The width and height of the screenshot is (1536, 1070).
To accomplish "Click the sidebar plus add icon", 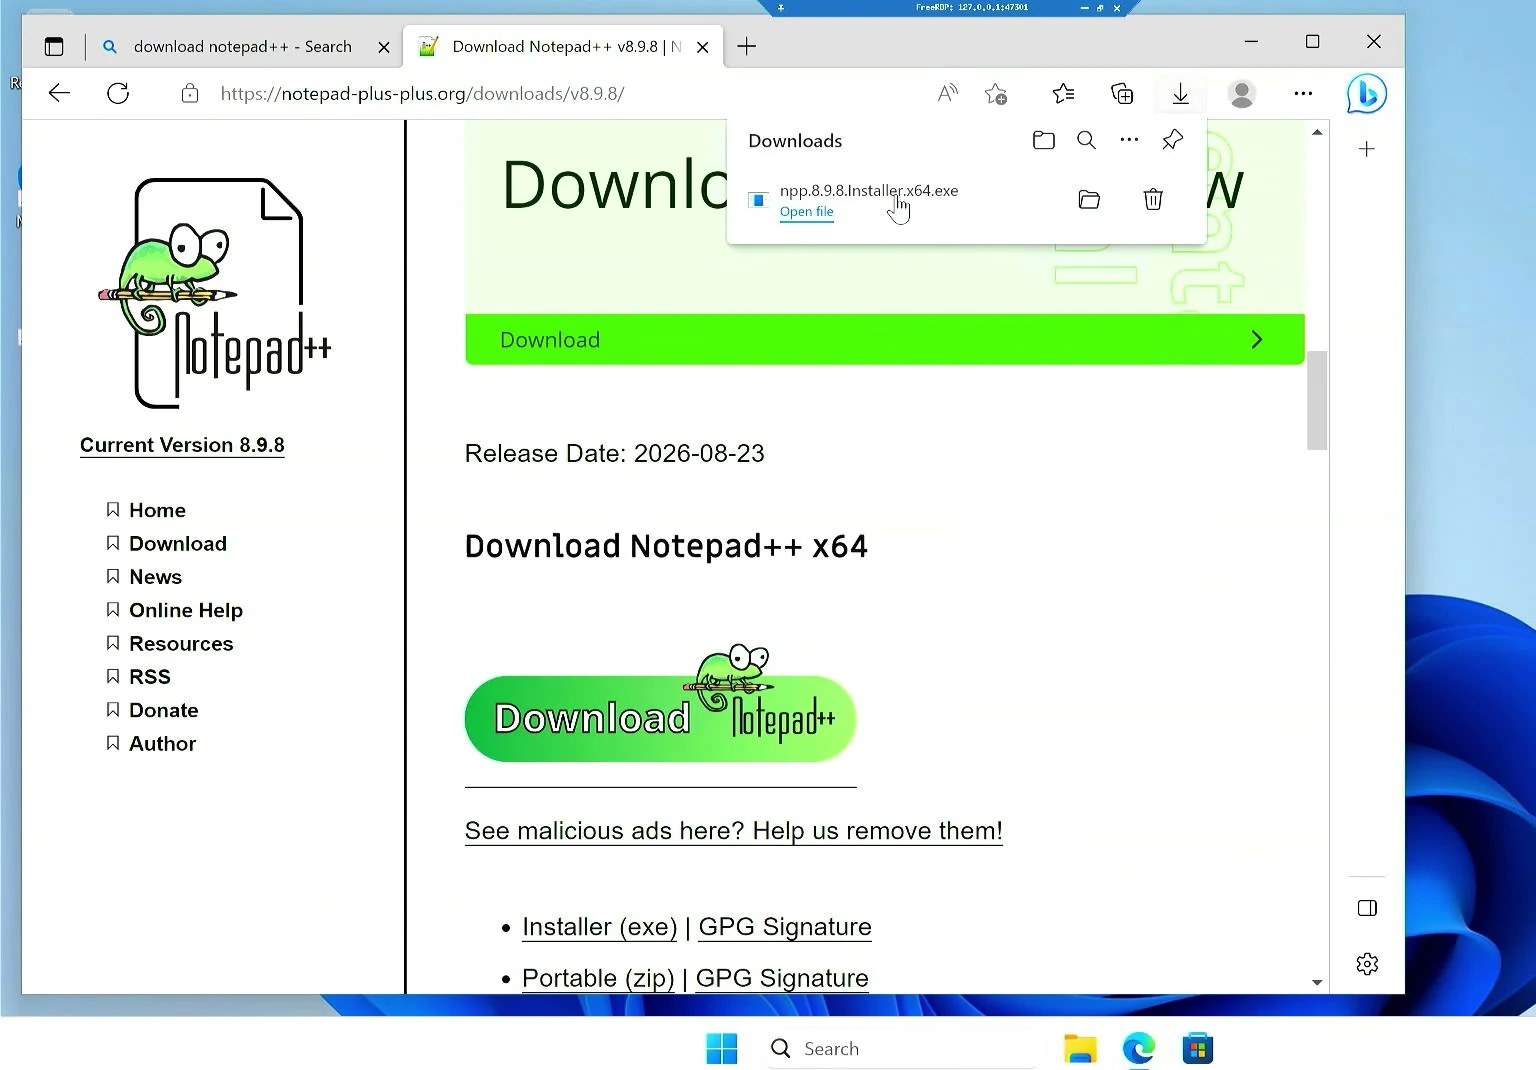I will [1367, 149].
